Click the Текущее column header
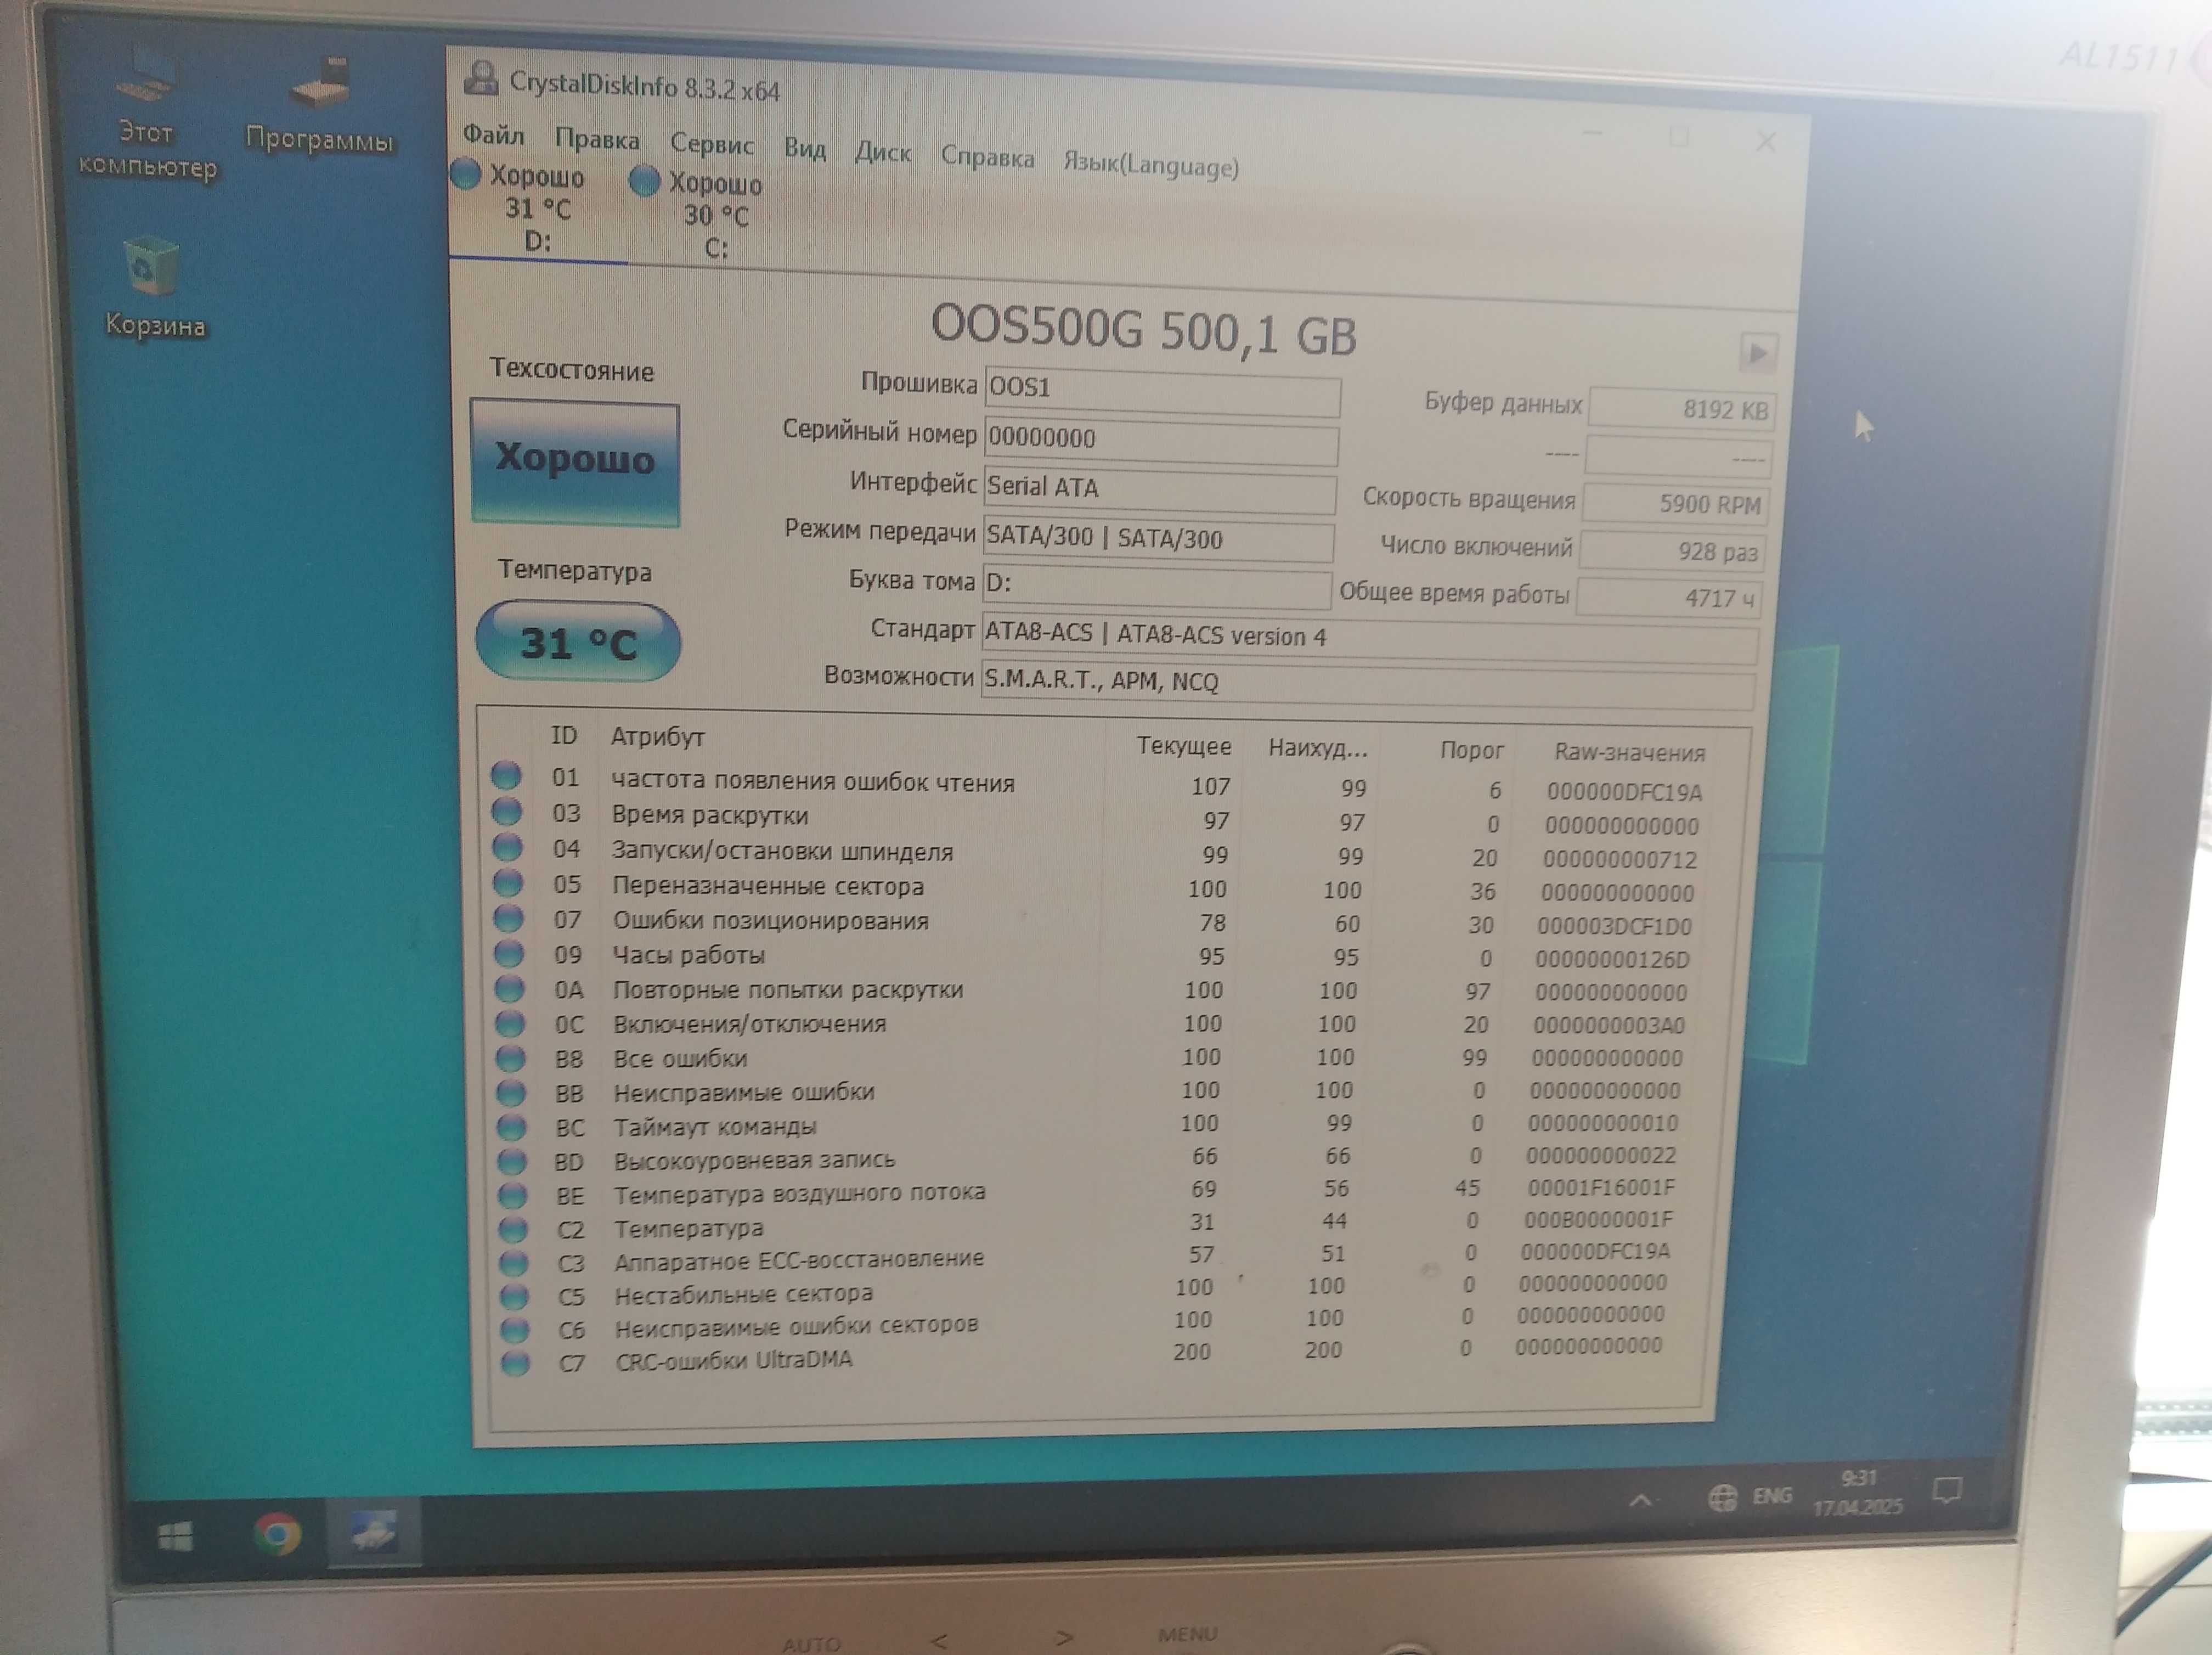Screen dimensions: 2212x1655 (1184, 746)
